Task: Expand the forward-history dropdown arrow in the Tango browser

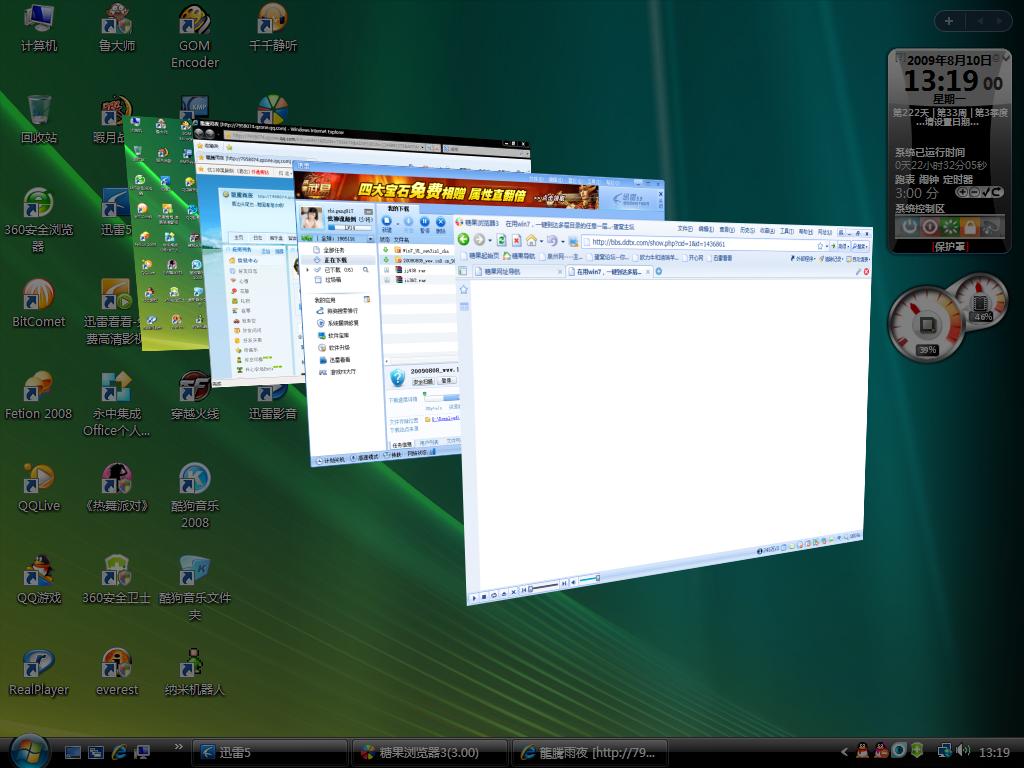Action: tap(490, 241)
